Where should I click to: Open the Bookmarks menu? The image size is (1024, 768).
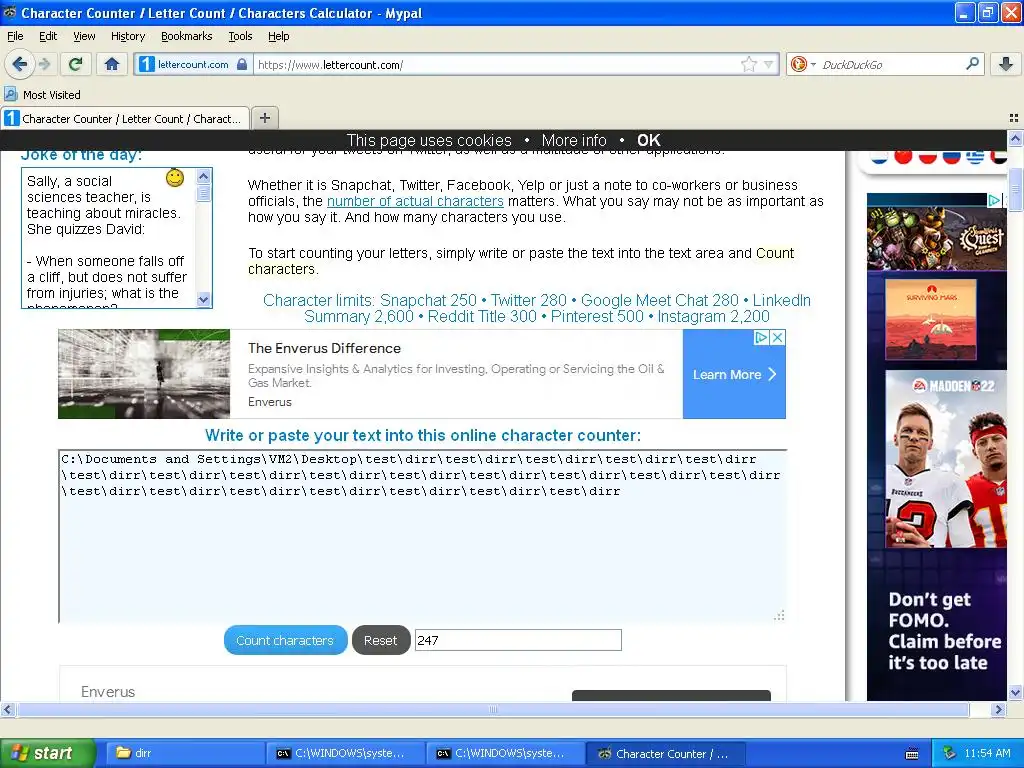tap(187, 36)
